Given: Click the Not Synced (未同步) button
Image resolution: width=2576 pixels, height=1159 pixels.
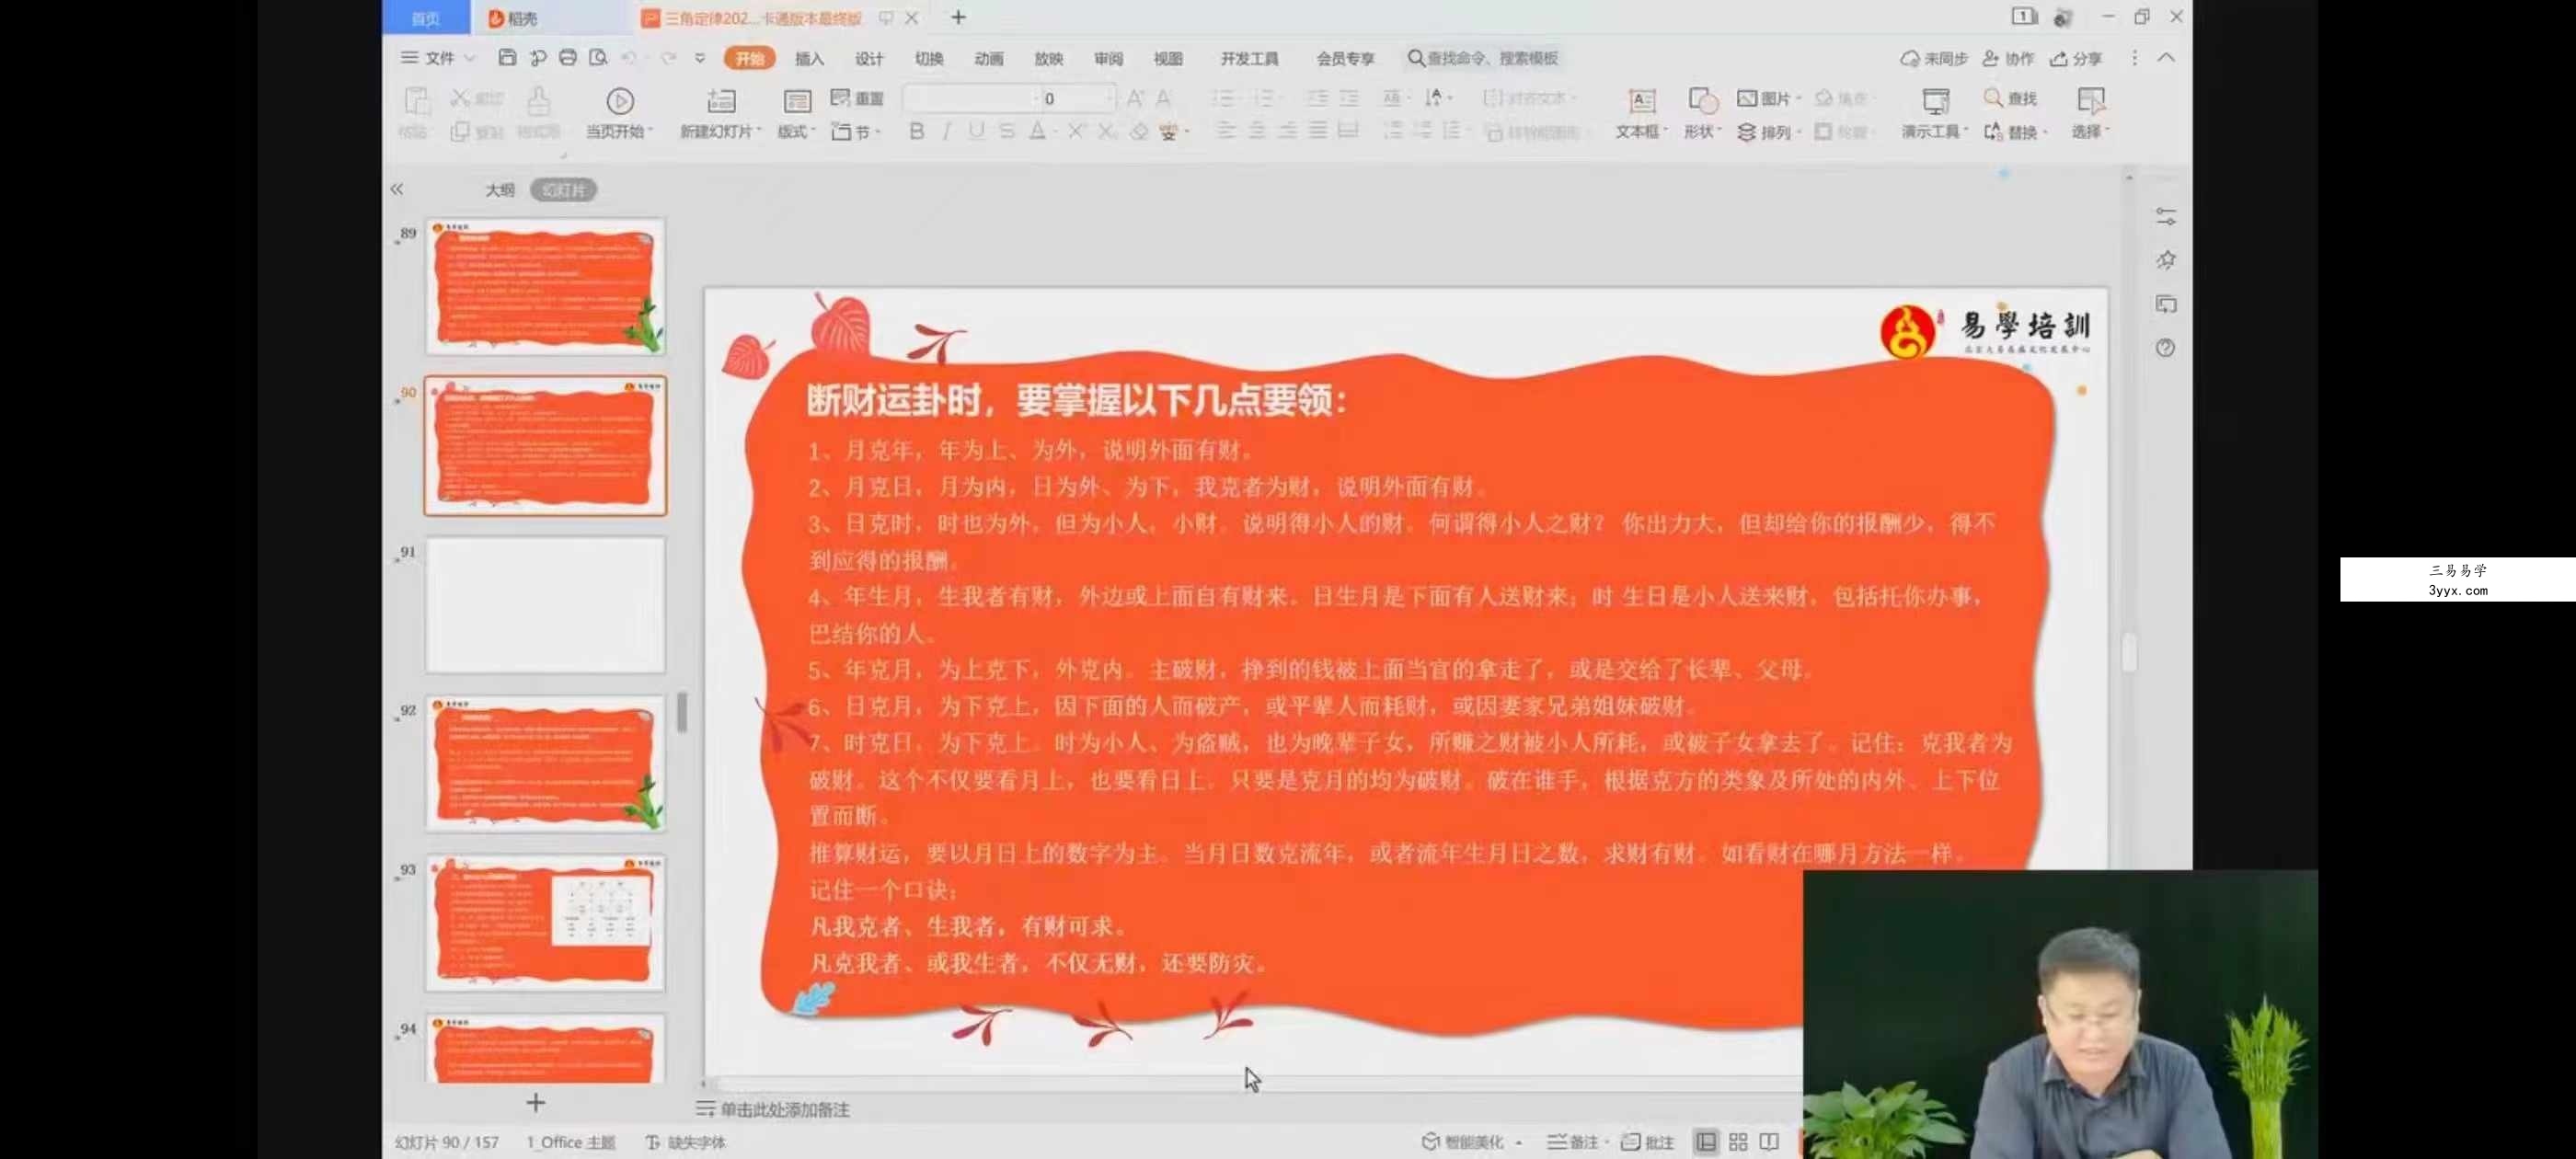Looking at the screenshot, I should (x=1934, y=58).
